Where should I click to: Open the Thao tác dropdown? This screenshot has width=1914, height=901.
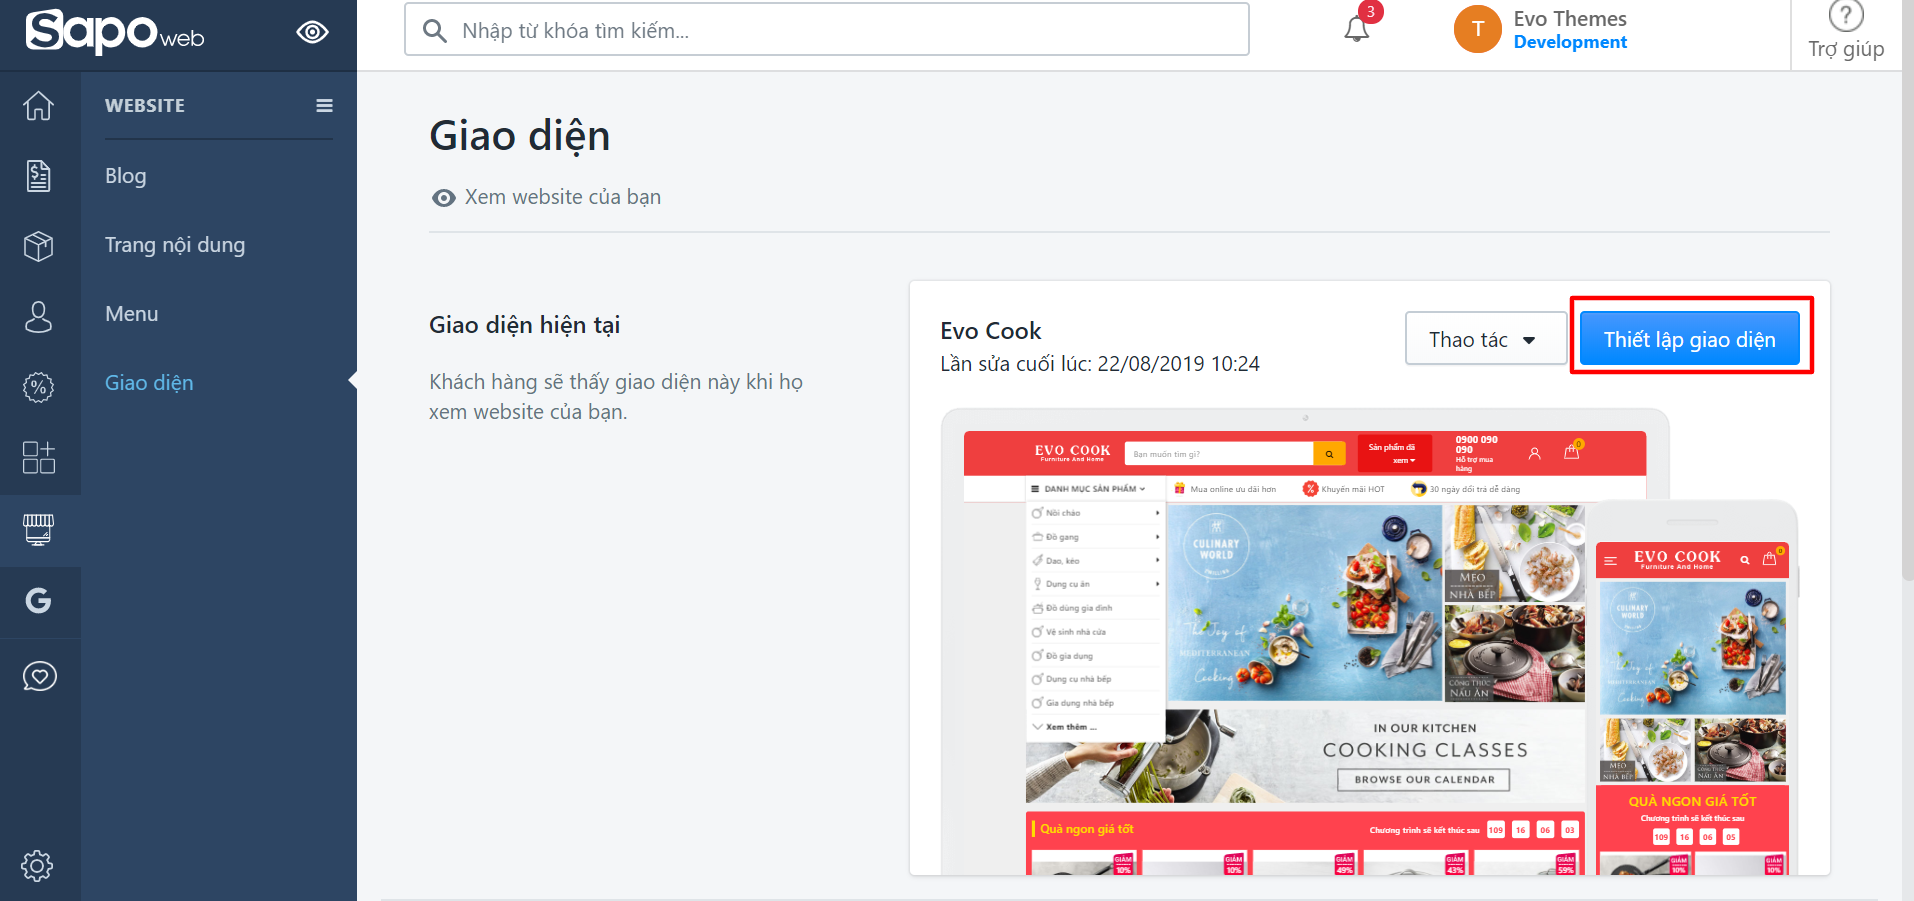tap(1485, 339)
